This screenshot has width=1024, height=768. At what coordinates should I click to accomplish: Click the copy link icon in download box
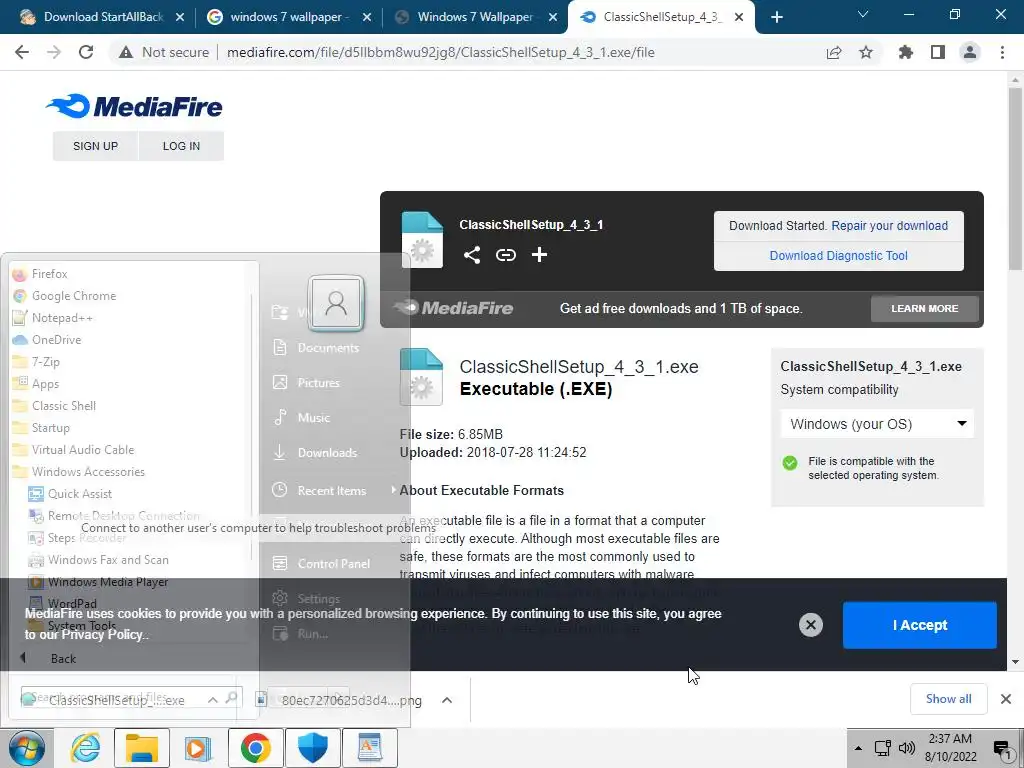[505, 255]
